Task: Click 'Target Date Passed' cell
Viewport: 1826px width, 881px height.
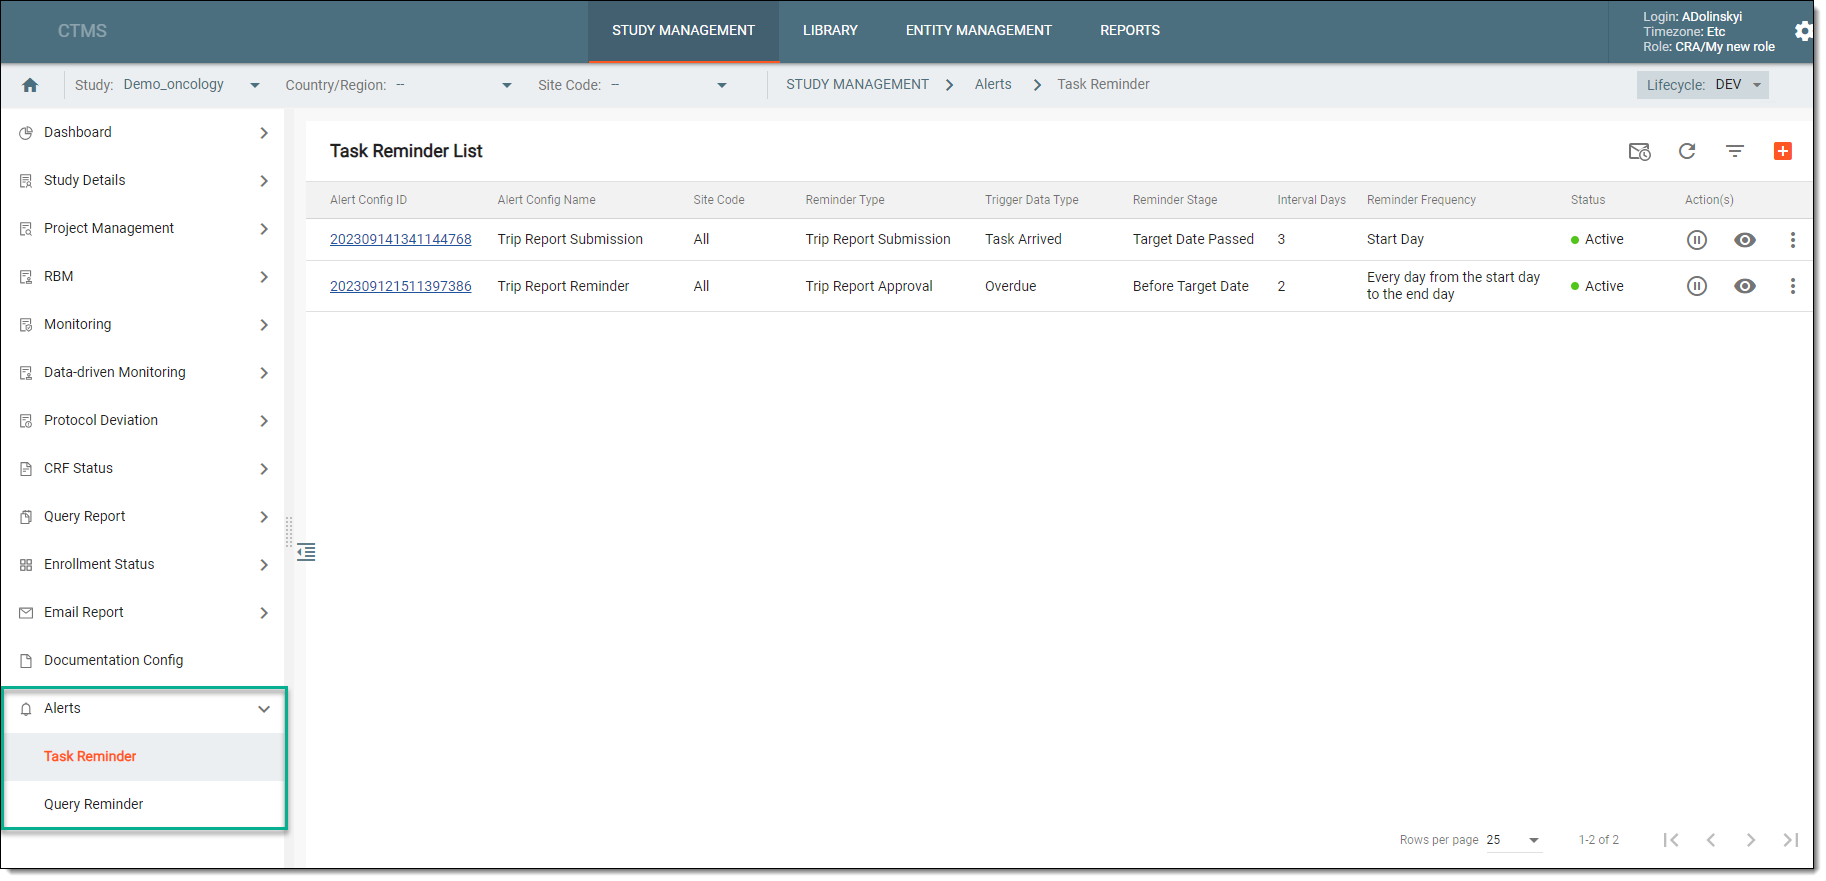Action: (1193, 240)
